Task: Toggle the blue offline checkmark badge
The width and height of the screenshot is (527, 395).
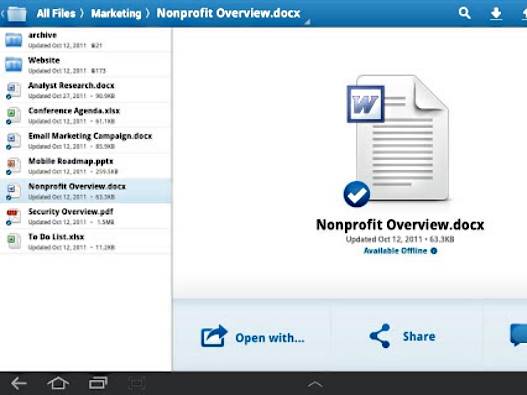Action: 357,194
